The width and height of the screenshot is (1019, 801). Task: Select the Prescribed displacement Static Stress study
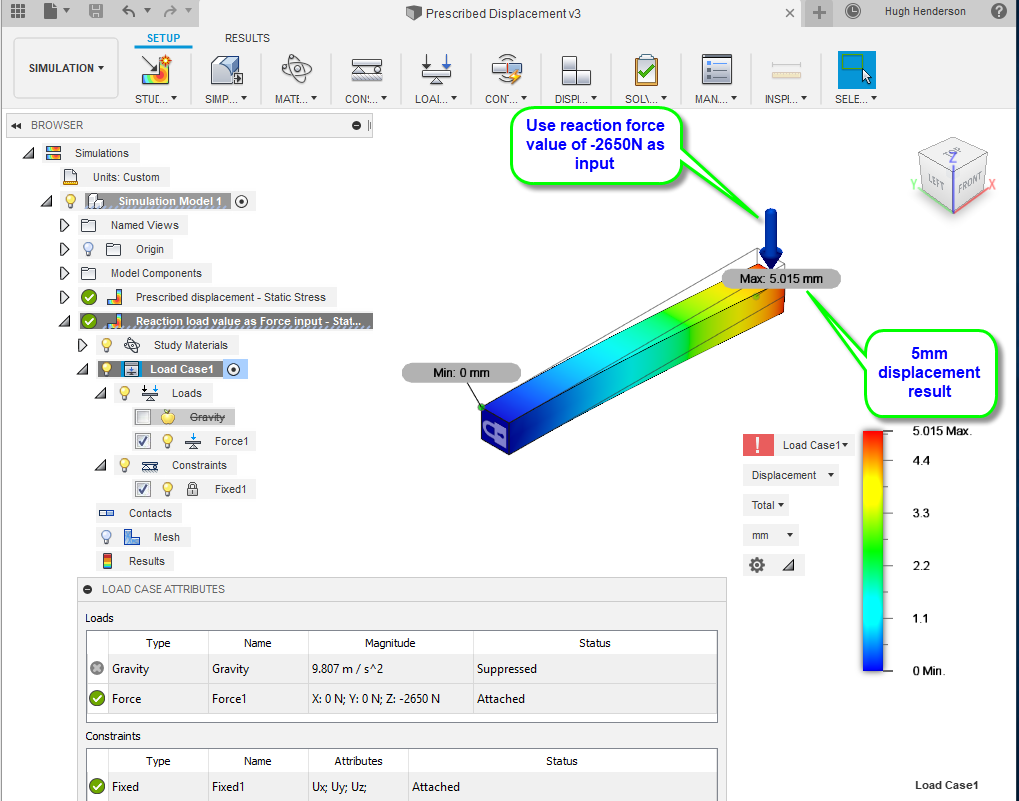pyautogui.click(x=232, y=296)
